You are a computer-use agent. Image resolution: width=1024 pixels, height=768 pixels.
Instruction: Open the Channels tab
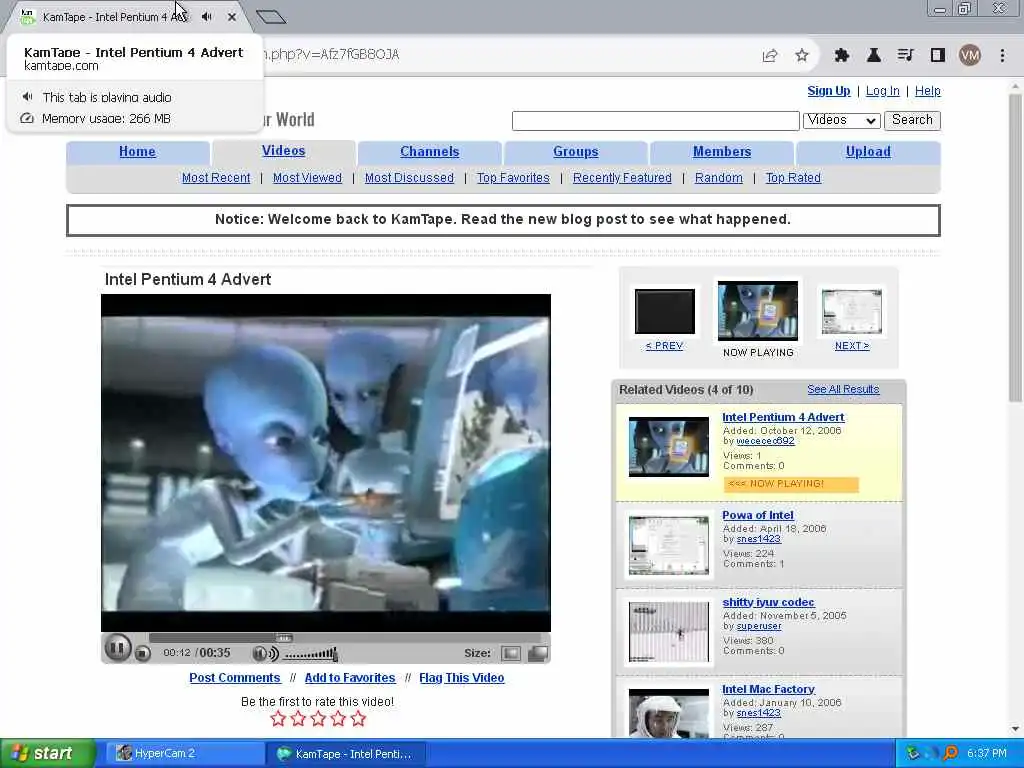coord(430,152)
